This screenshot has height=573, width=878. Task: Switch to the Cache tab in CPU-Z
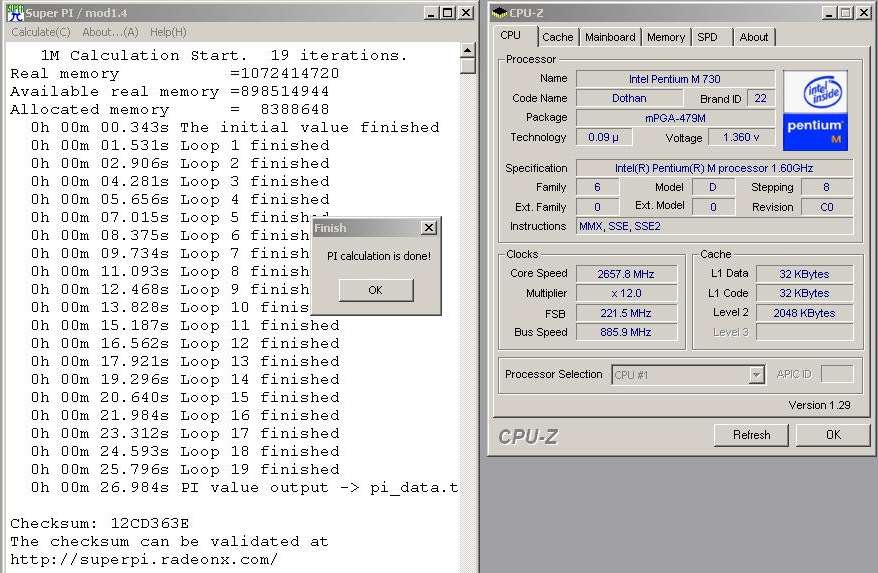pyautogui.click(x=558, y=37)
